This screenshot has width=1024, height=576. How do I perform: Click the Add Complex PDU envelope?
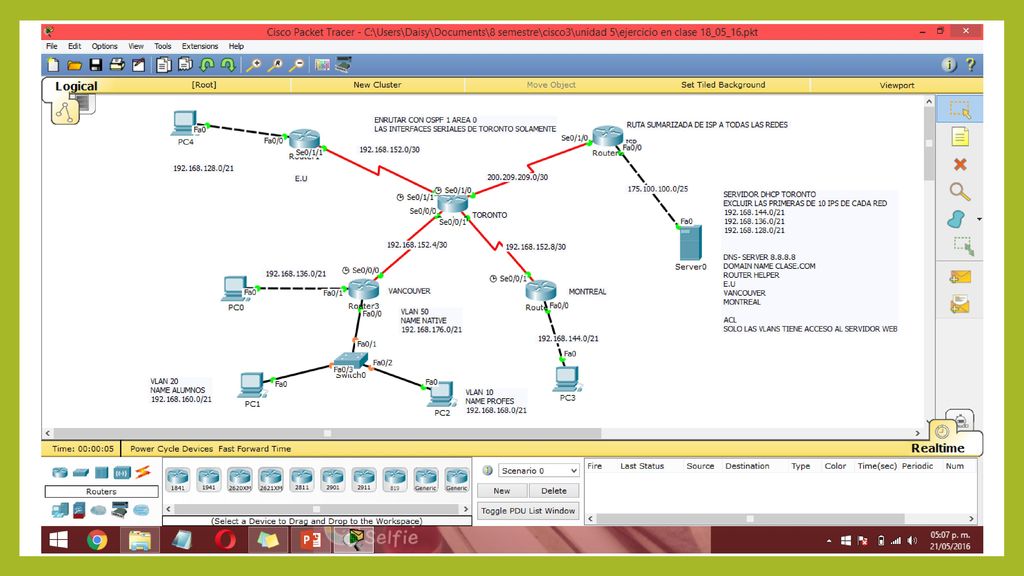tap(959, 304)
